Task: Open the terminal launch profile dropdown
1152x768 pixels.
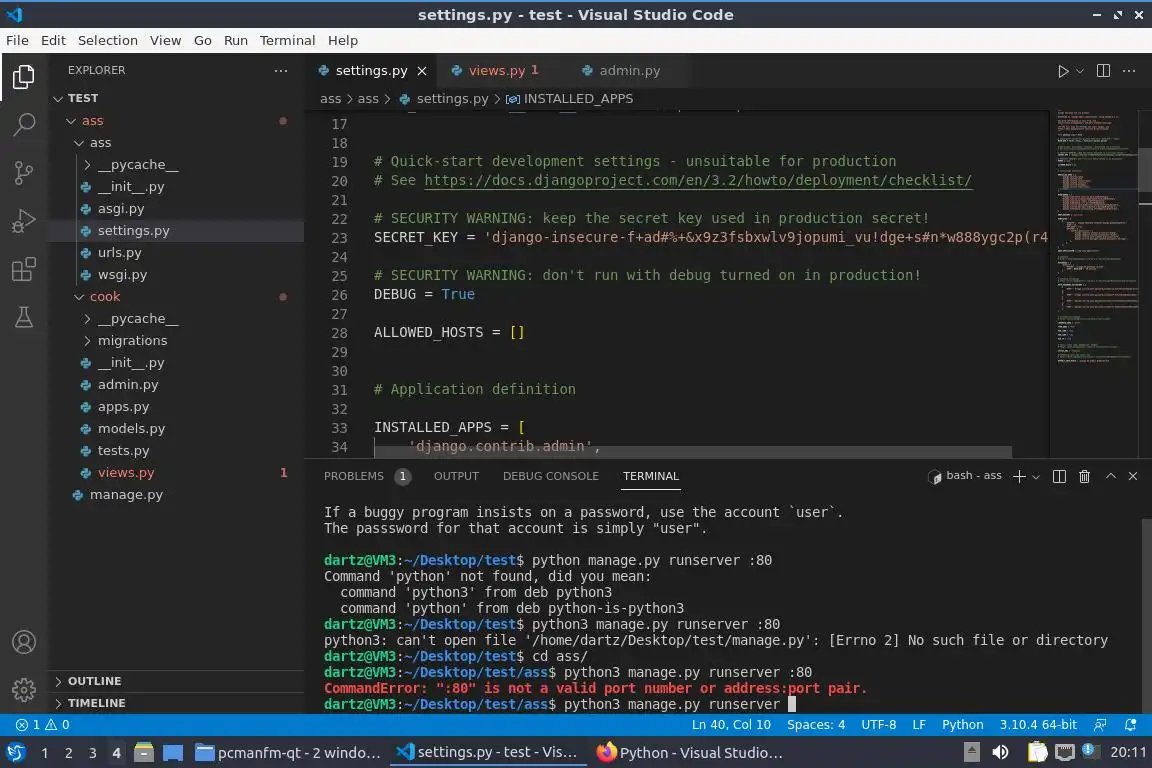Action: tap(1036, 476)
